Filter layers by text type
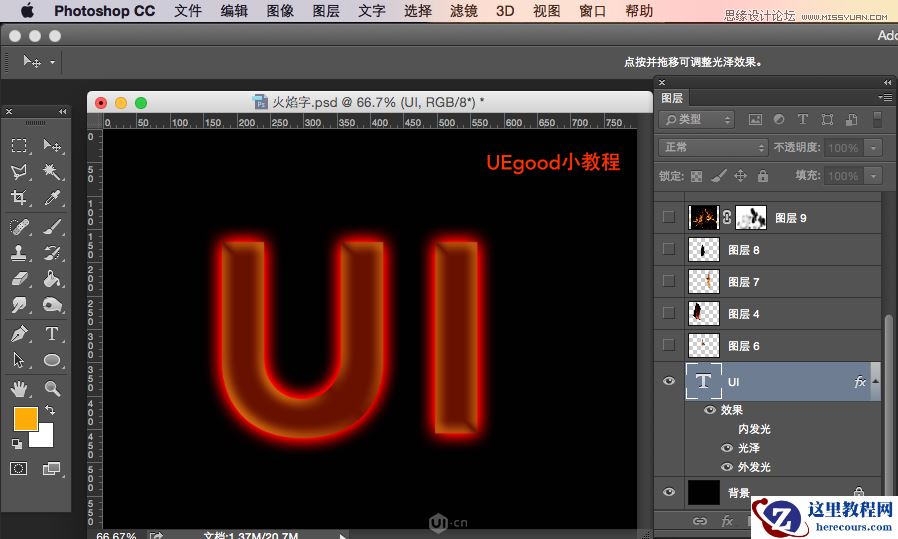The image size is (898, 539). coord(802,119)
